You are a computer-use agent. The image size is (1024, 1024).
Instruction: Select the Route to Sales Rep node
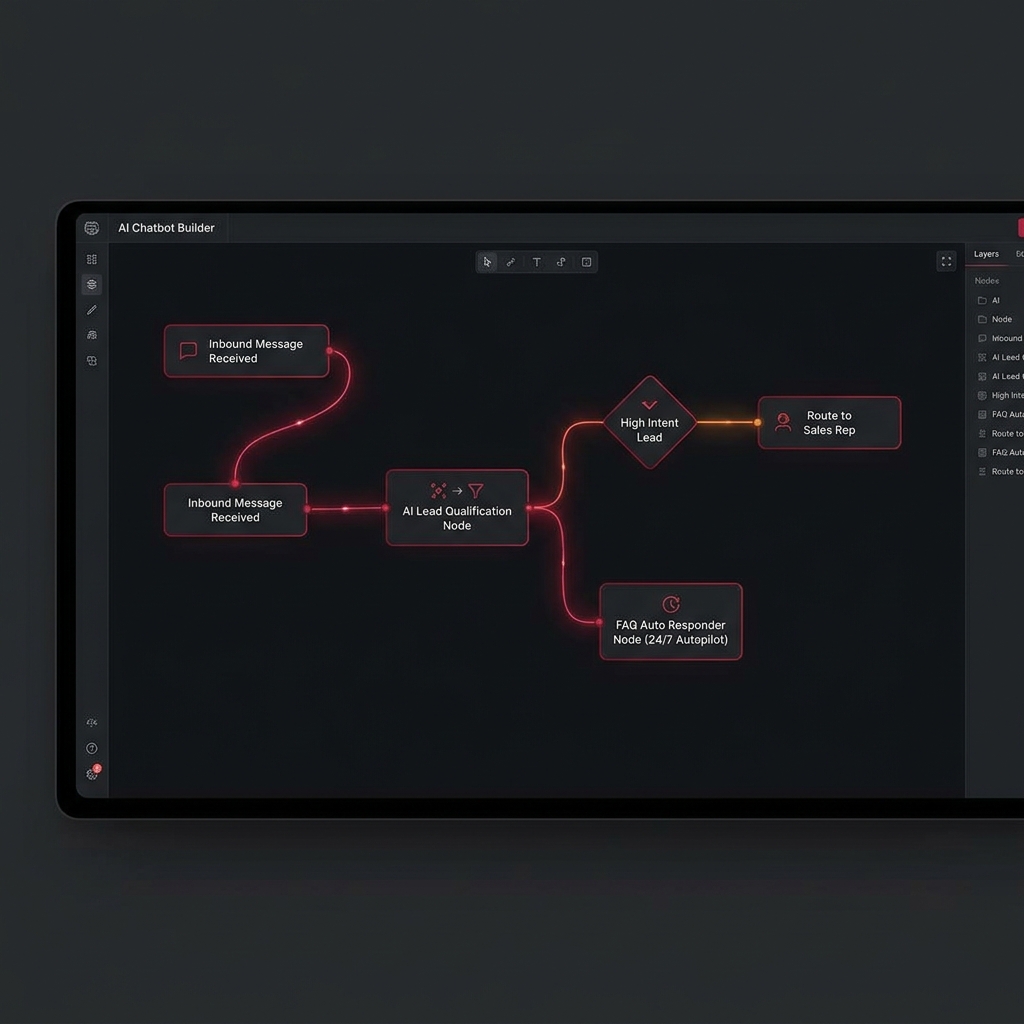pos(829,423)
